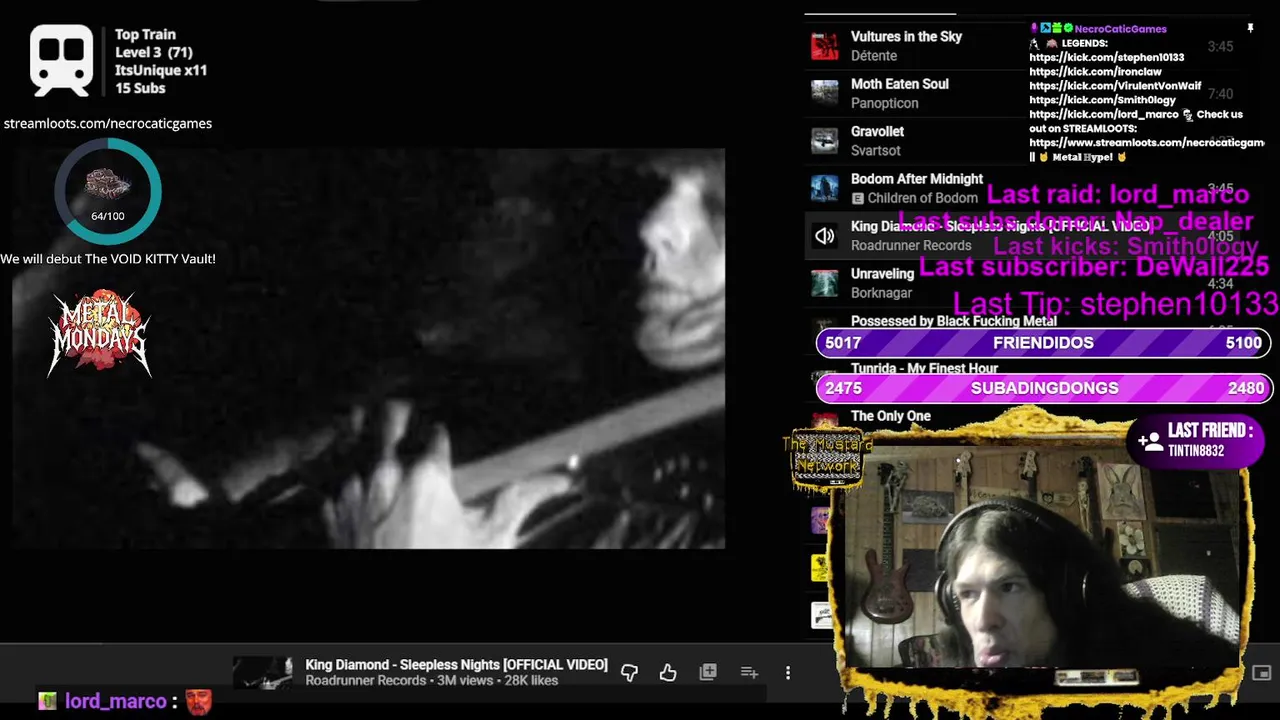Play Moth Eaten Soul from queue

900,84
